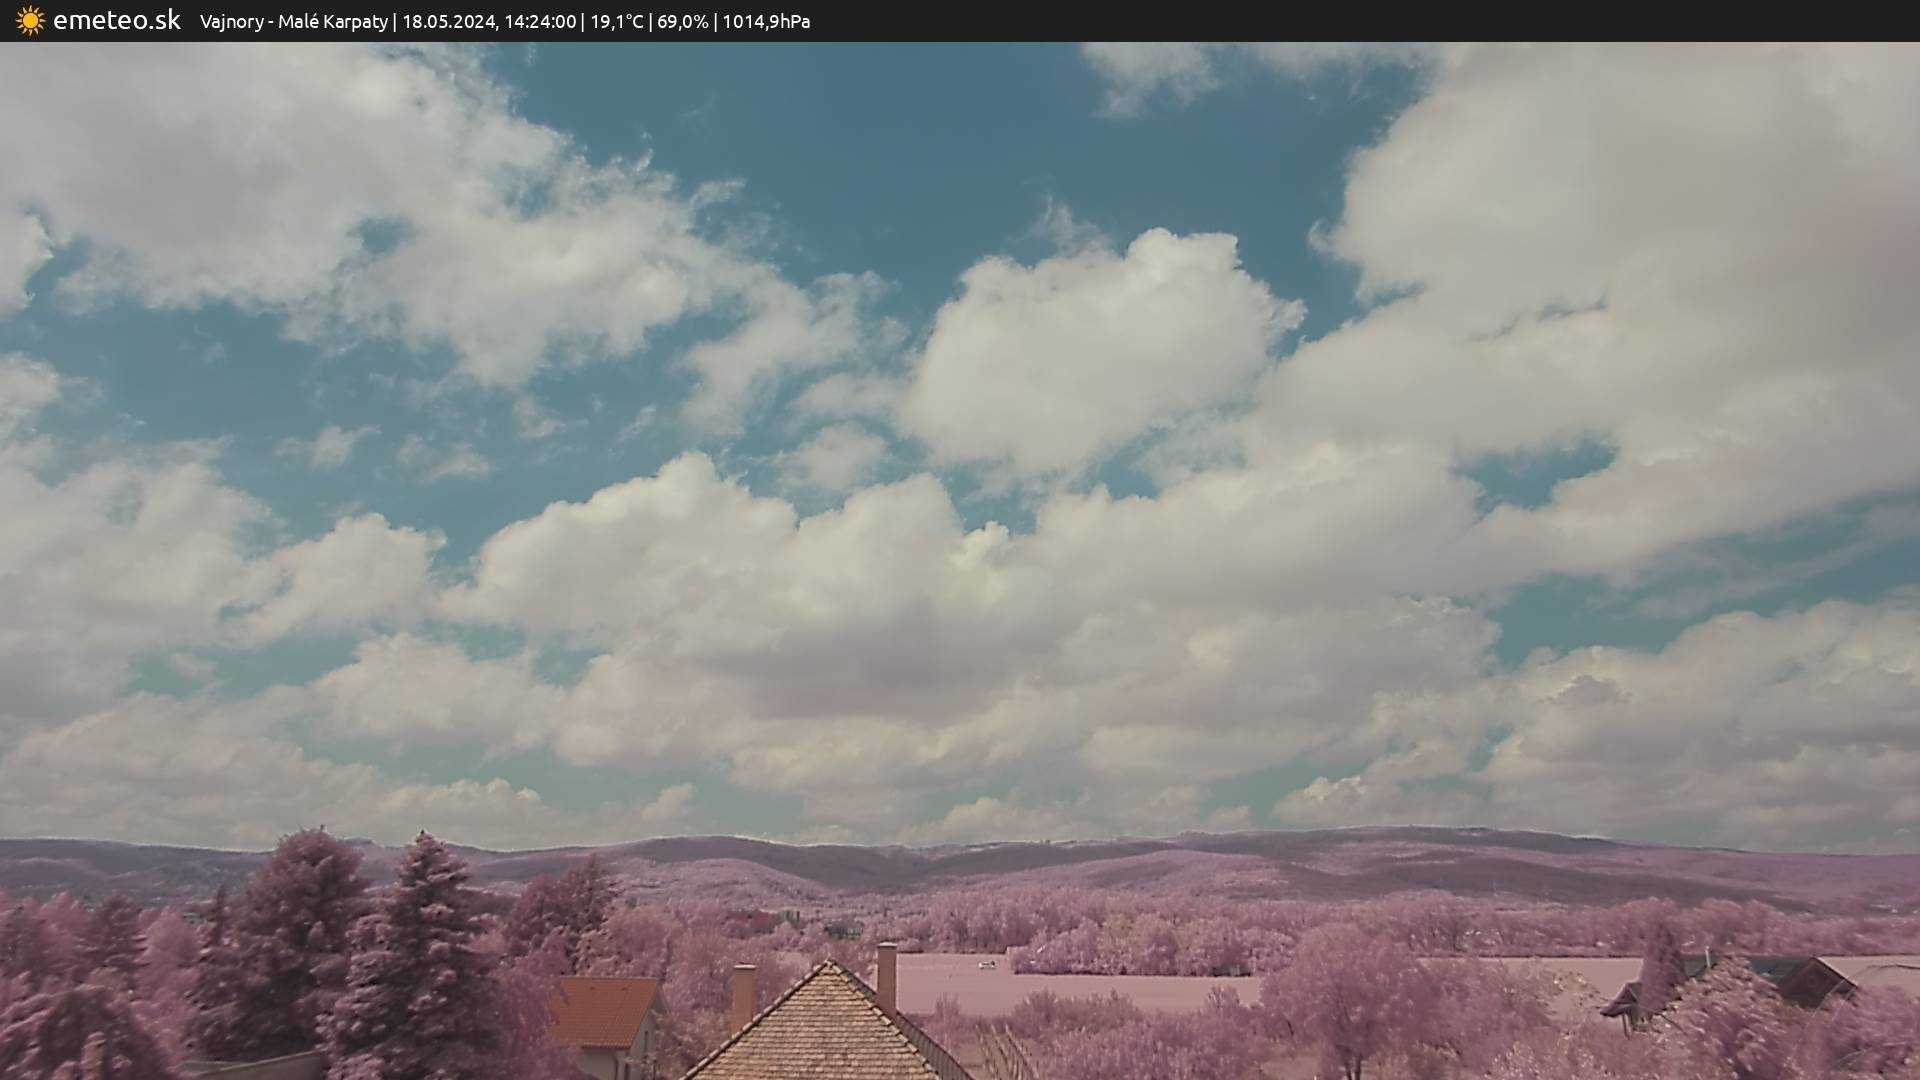
Task: Select the 18.05.2024 date text
Action: pyautogui.click(x=449, y=22)
